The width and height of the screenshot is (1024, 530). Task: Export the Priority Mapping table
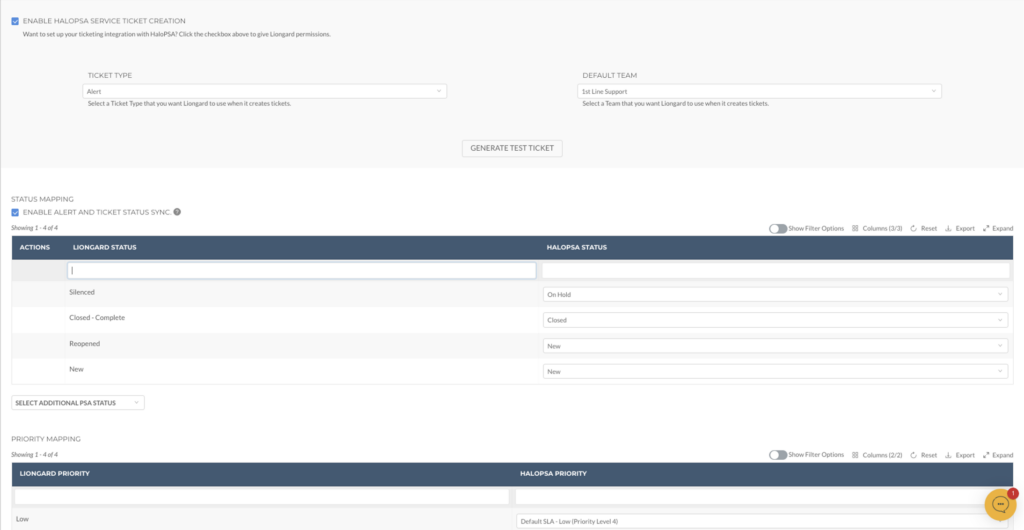pyautogui.click(x=959, y=455)
